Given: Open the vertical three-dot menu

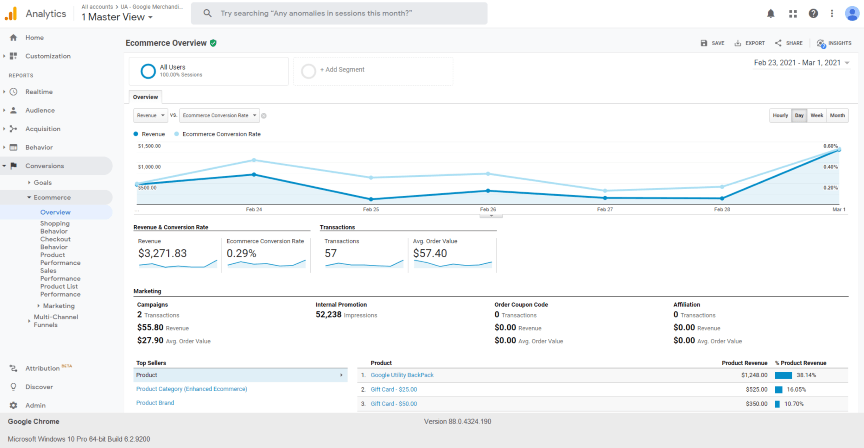Looking at the screenshot, I should 831,14.
